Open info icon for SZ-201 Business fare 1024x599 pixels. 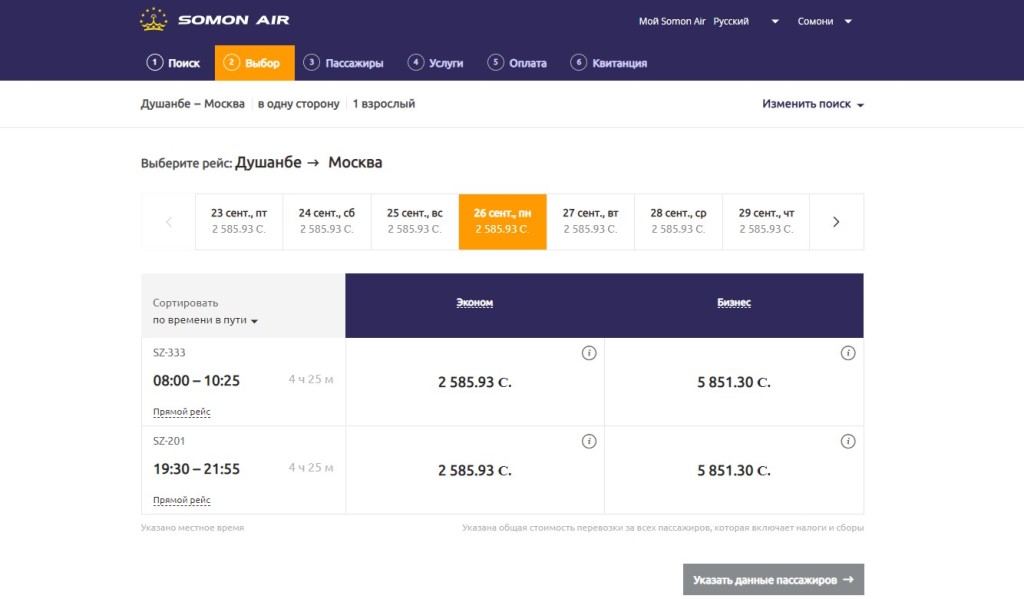[x=848, y=441]
